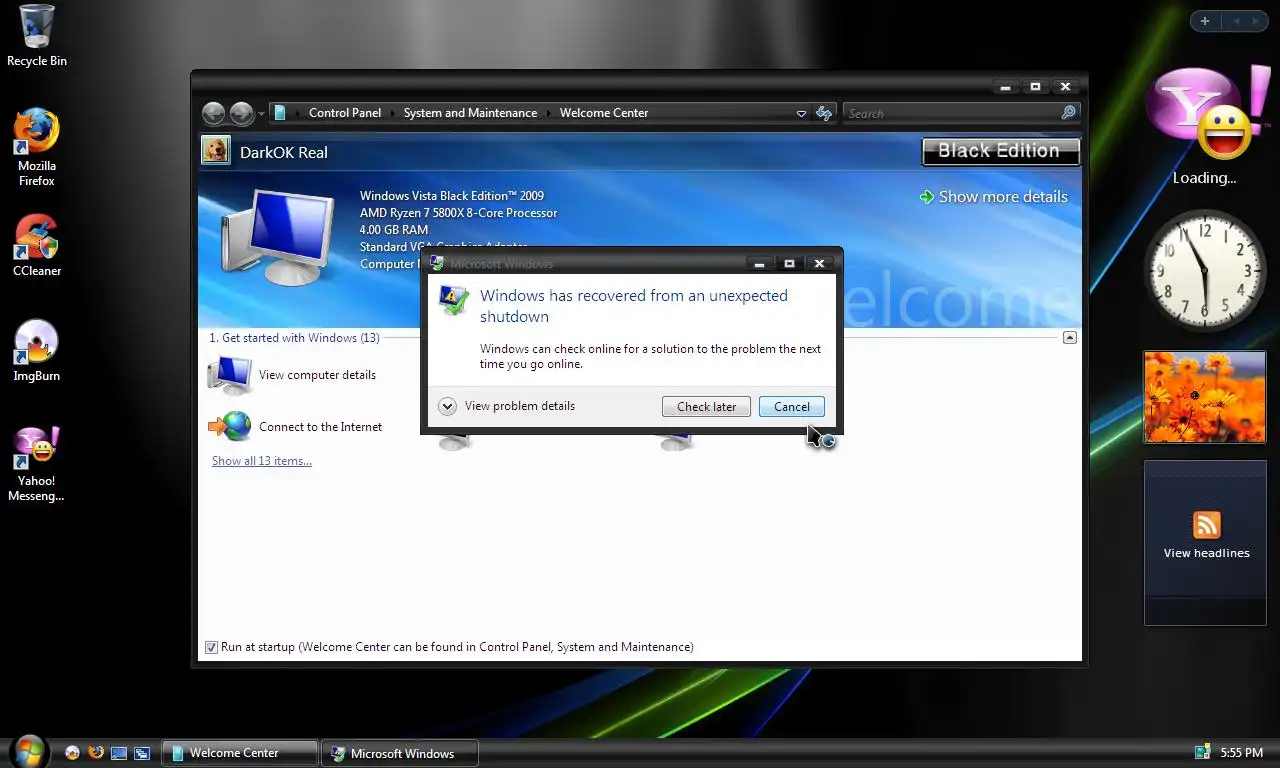Click the 4.00 GB RAM text
The height and width of the screenshot is (768, 1280).
click(x=394, y=230)
